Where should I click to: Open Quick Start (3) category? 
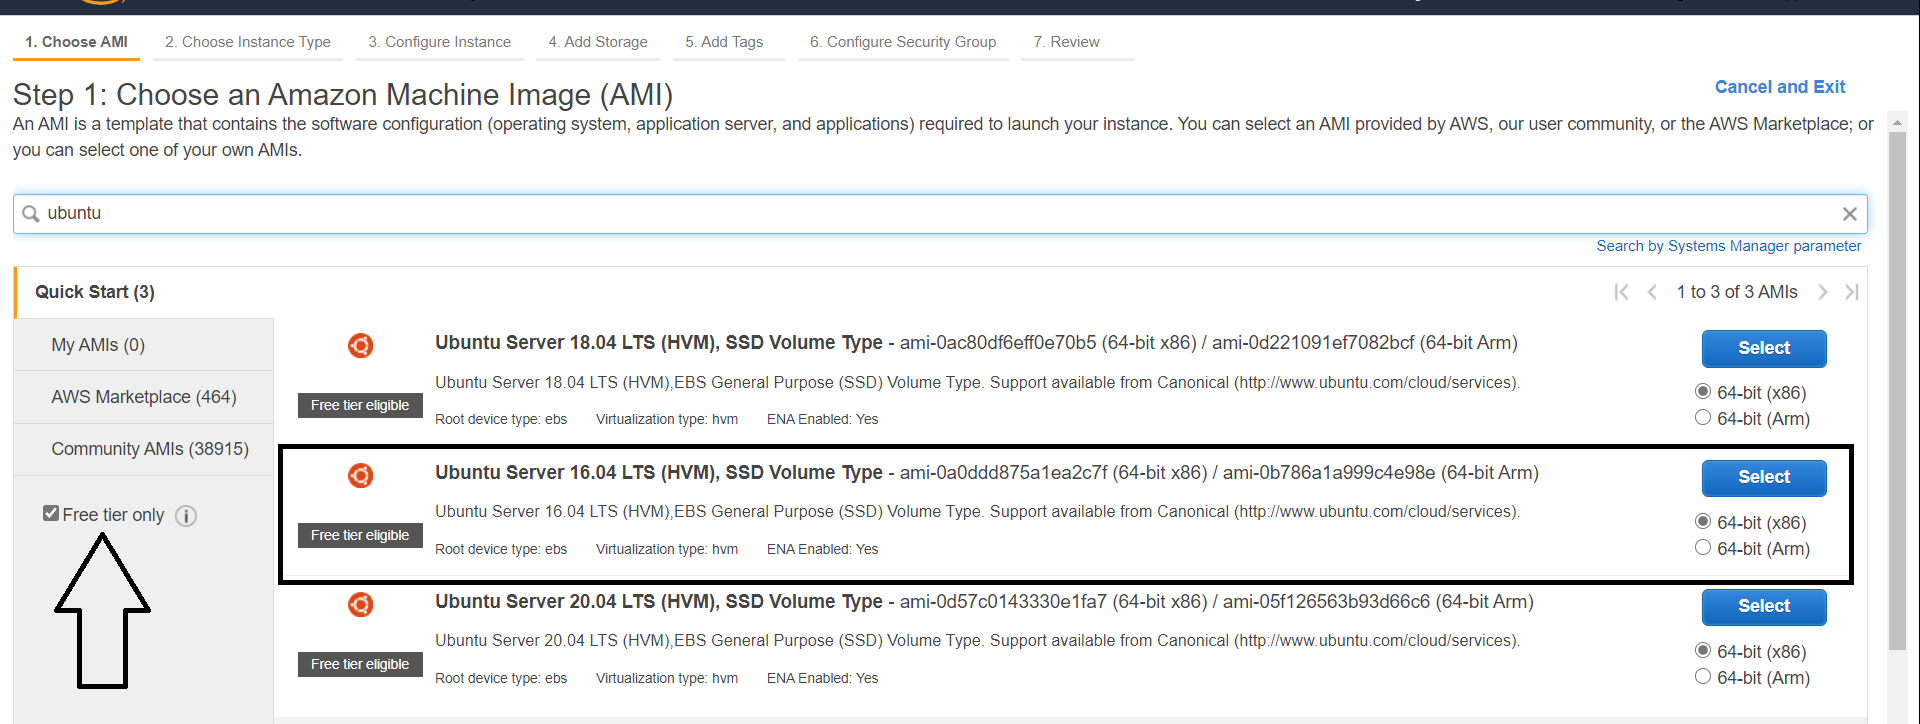pos(144,292)
